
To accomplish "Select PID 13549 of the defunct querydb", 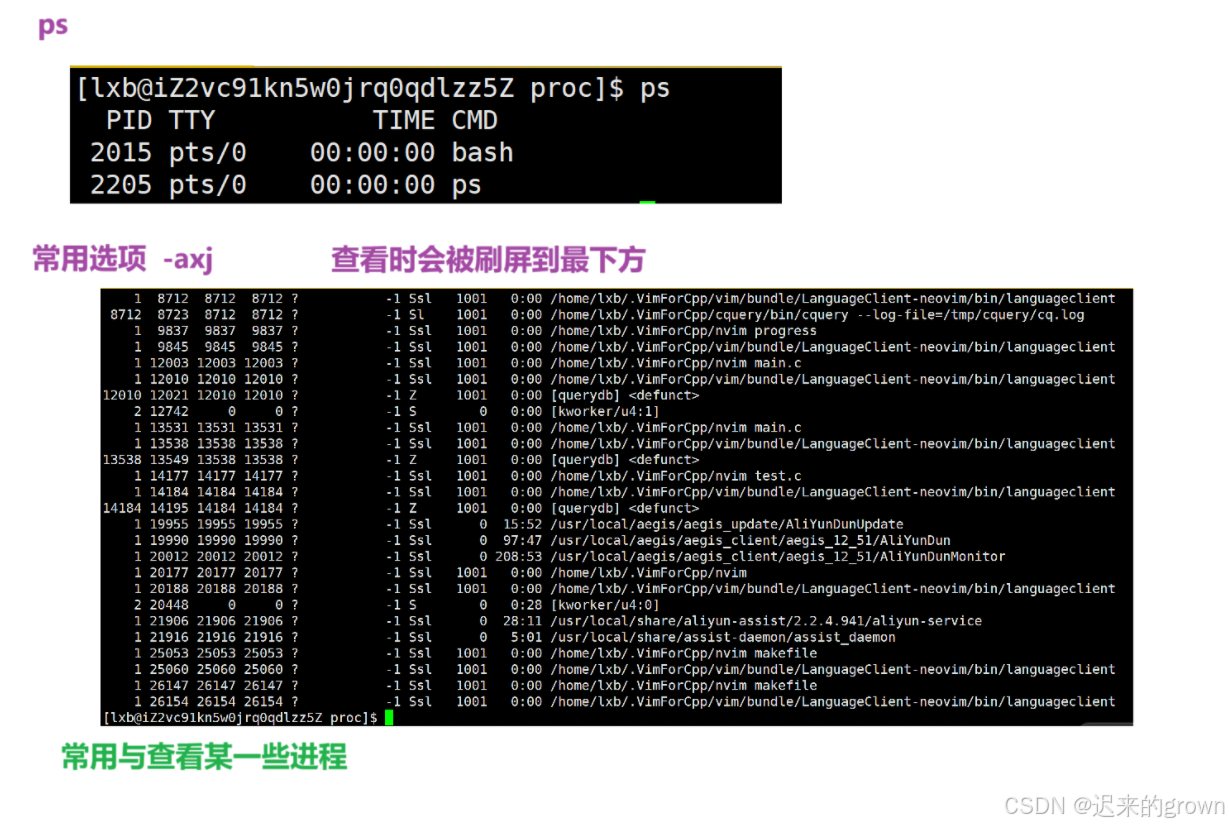I will (x=169, y=460).
